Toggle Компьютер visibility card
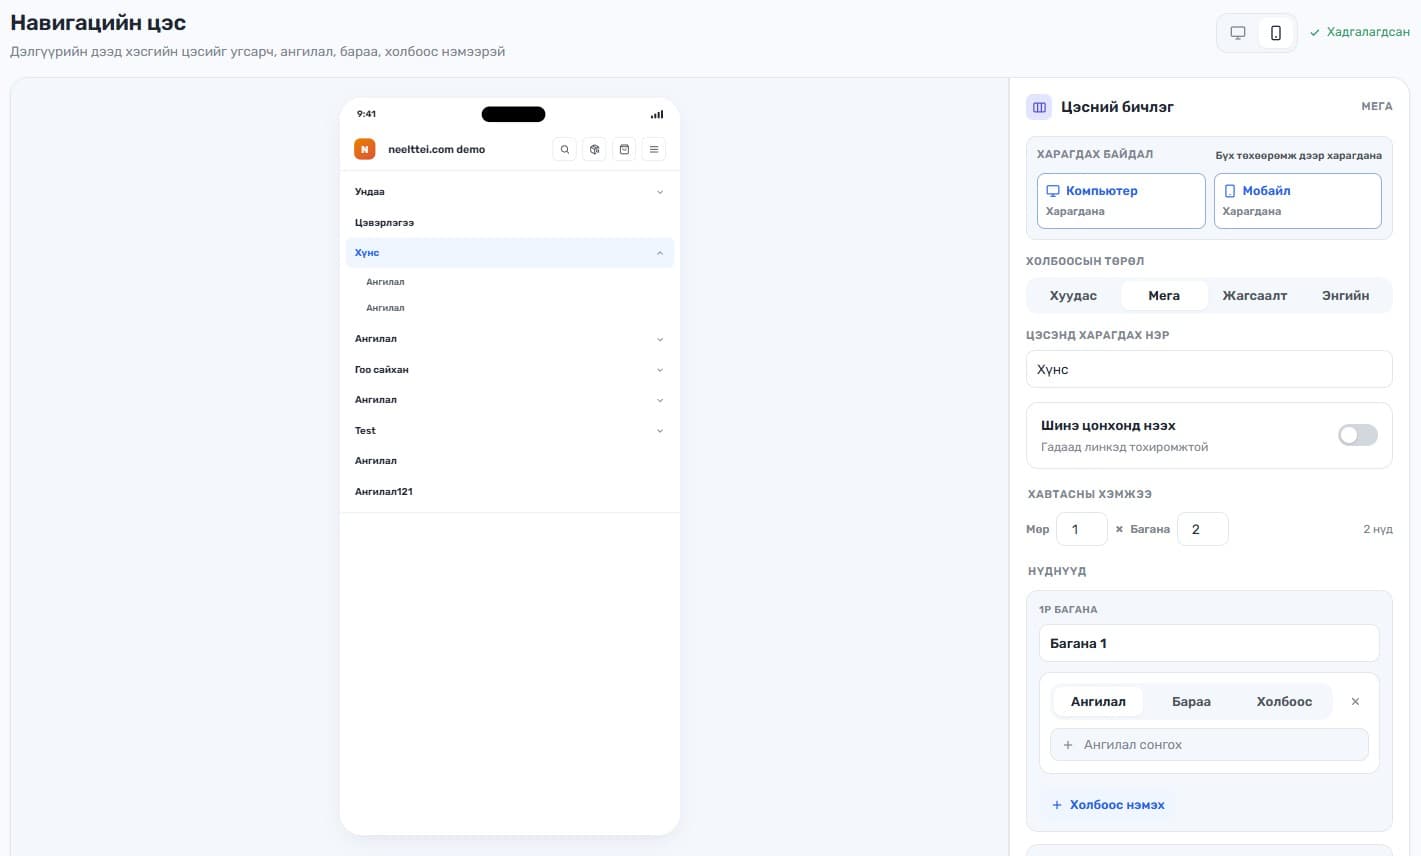This screenshot has height=856, width=1421. click(1121, 201)
